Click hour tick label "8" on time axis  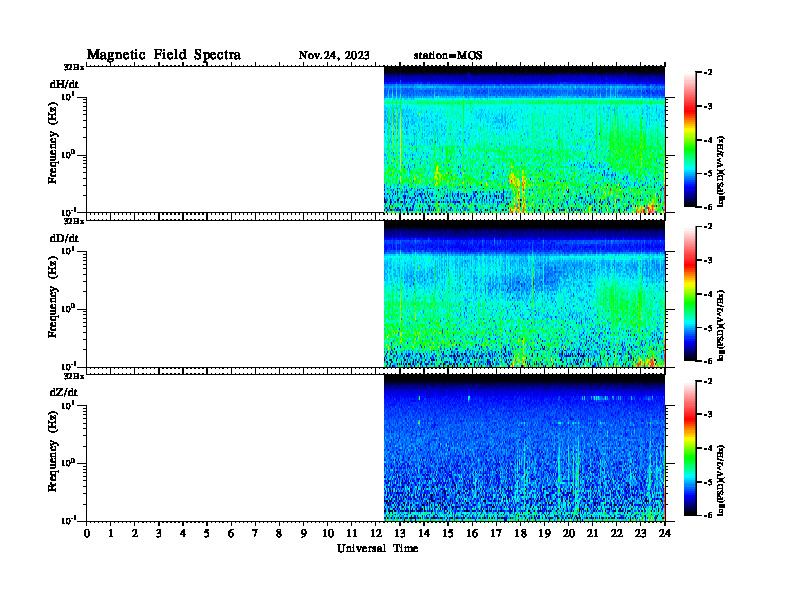pos(279,534)
